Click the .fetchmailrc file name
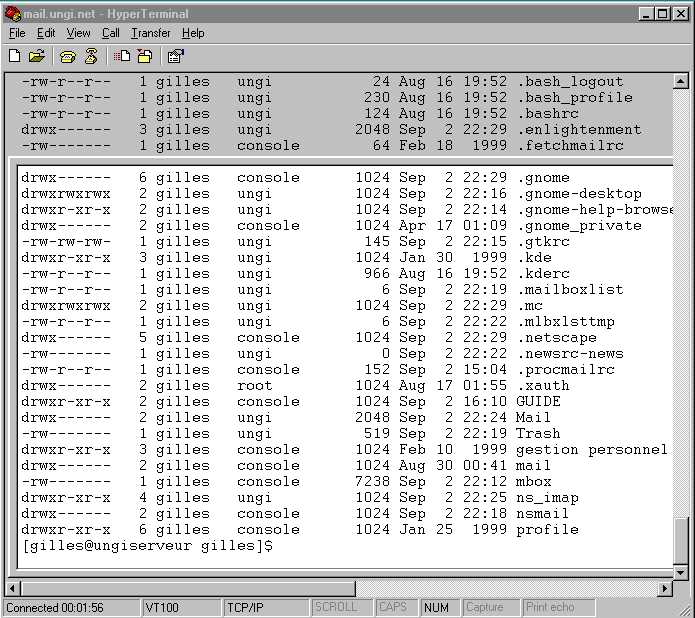 570,145
